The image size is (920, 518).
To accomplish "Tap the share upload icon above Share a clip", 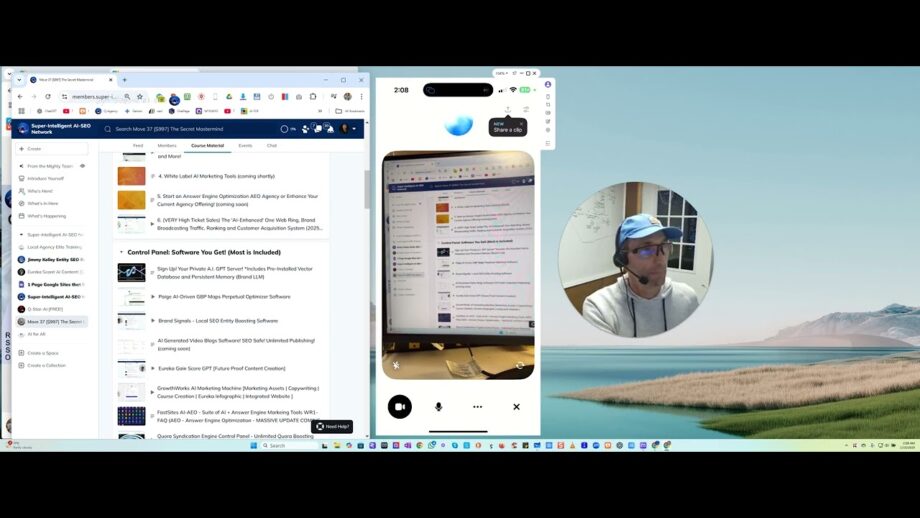I will (x=508, y=110).
